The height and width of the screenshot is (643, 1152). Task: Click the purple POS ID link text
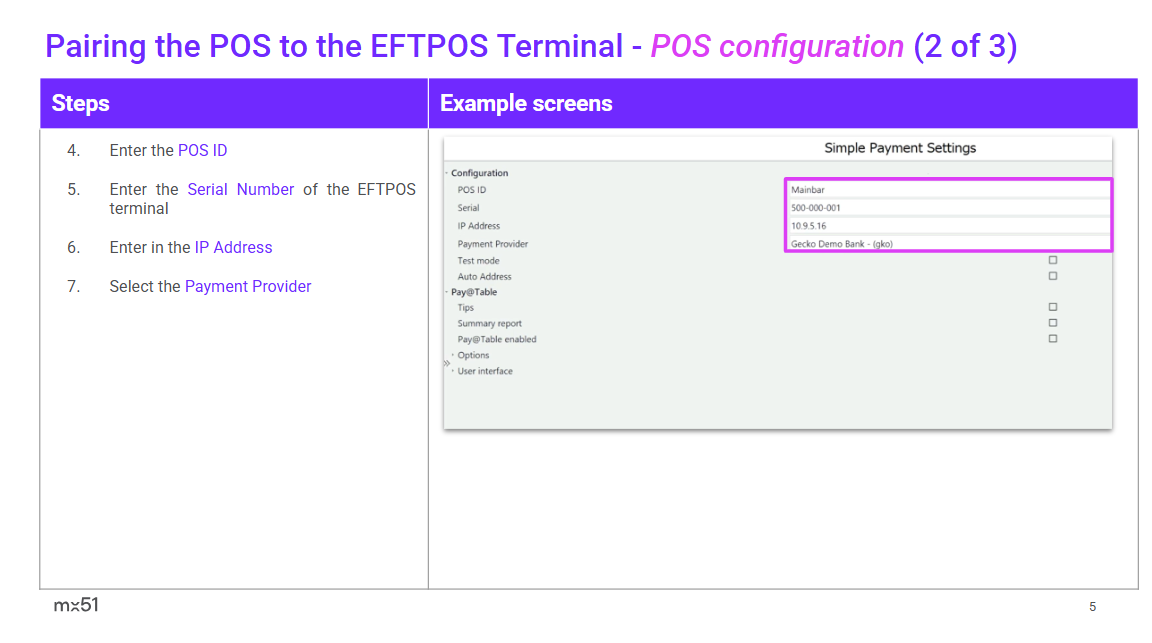(x=202, y=151)
